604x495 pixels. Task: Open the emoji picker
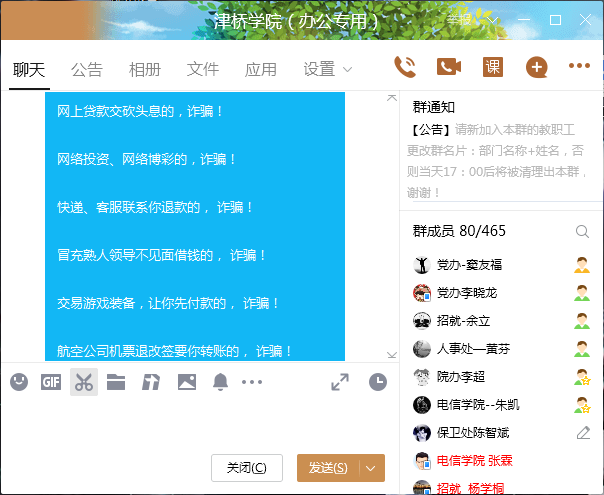tap(19, 382)
